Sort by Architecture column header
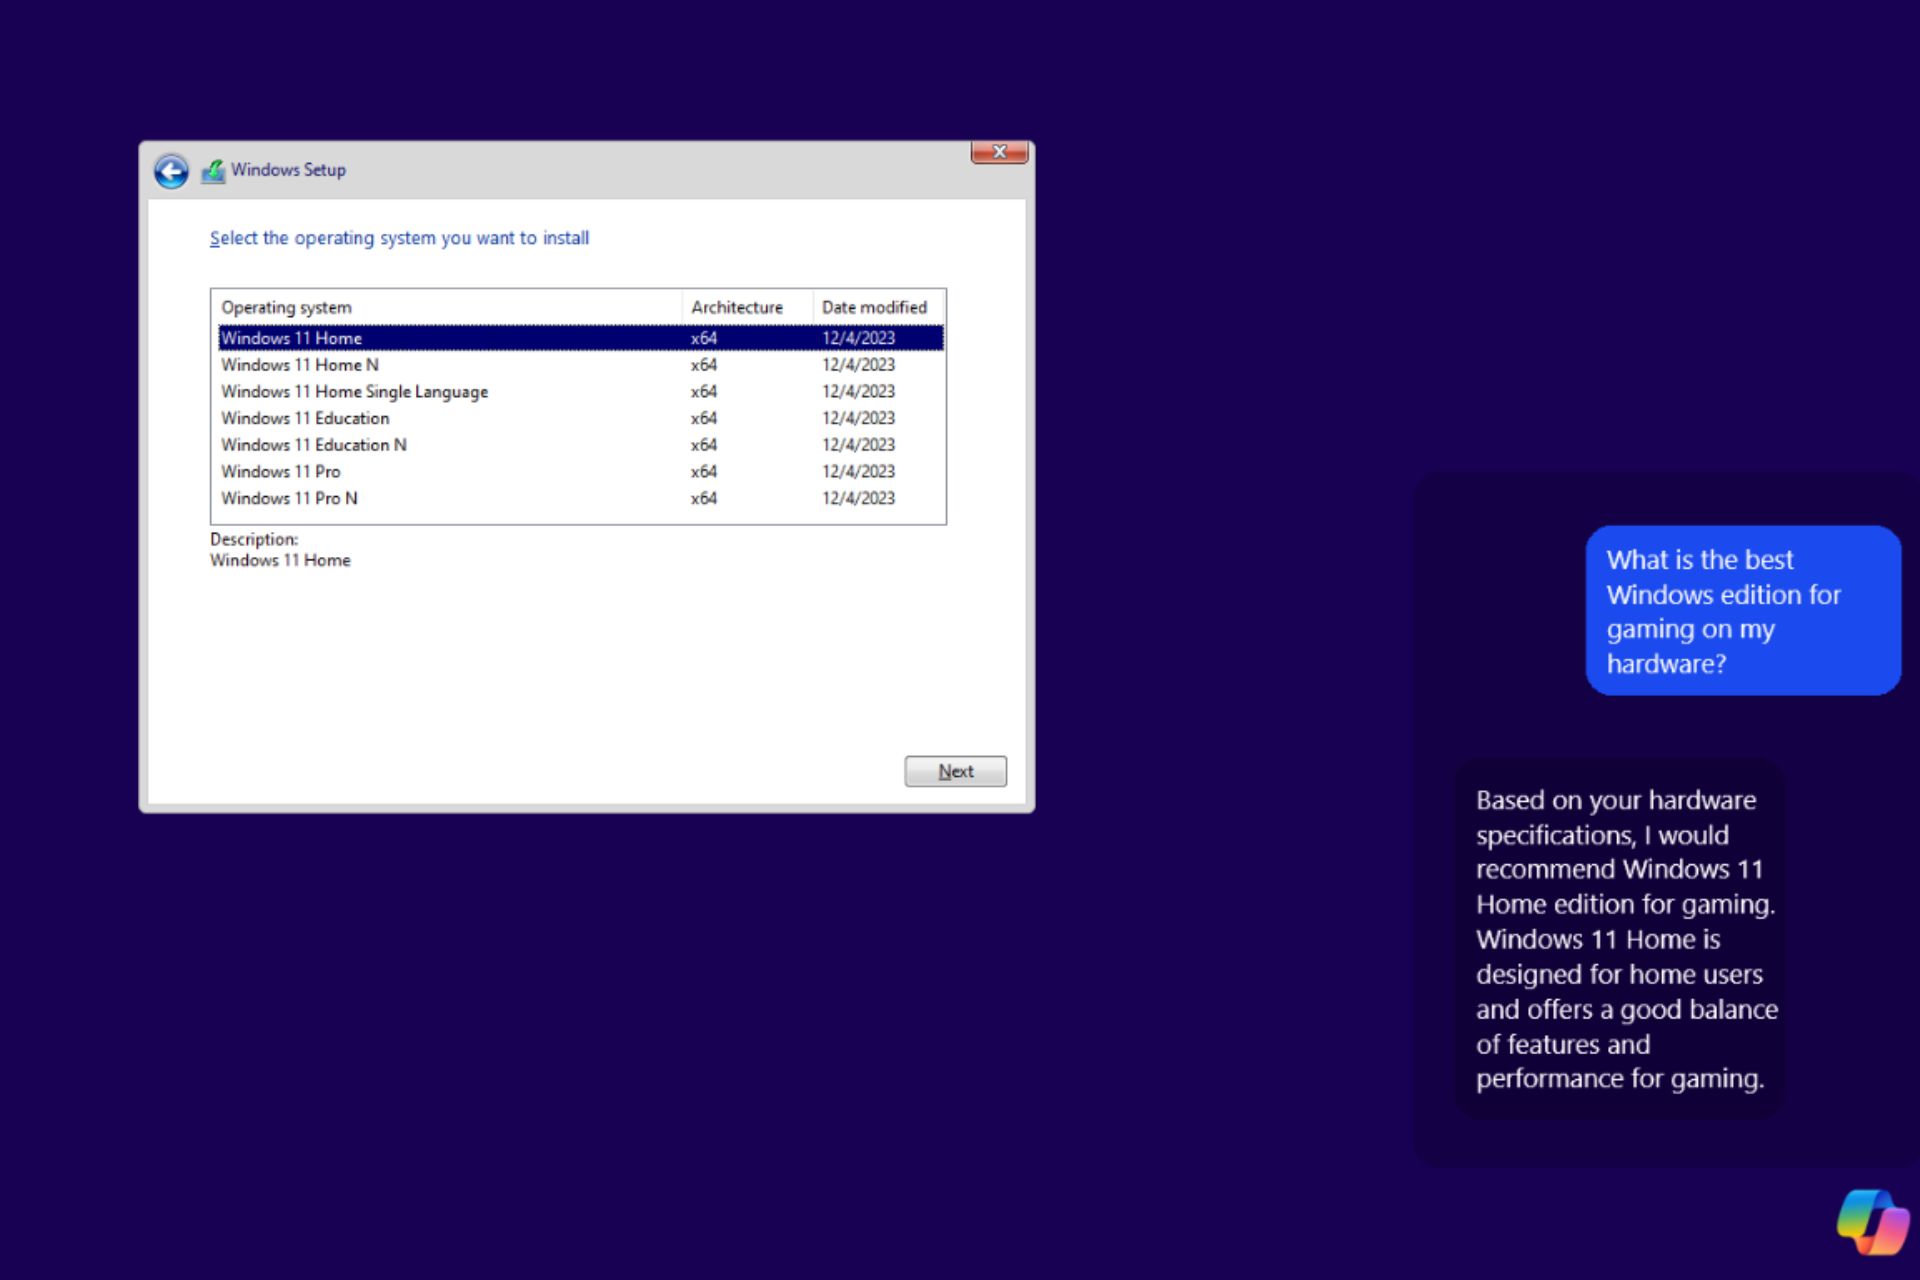 [x=747, y=307]
